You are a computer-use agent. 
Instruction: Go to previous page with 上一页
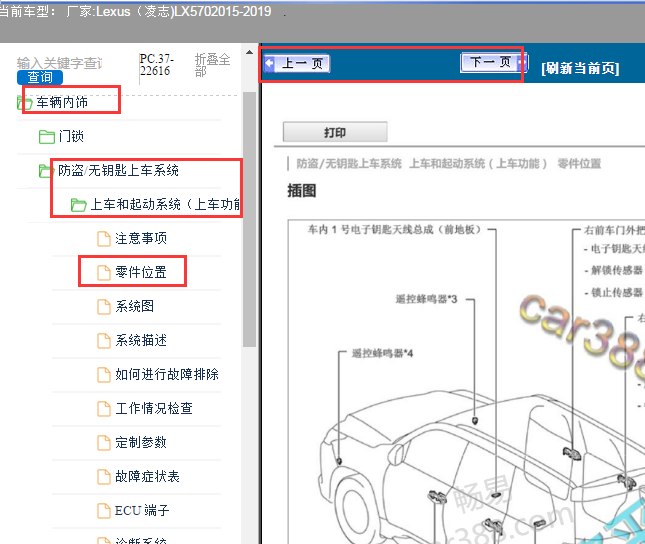pos(297,64)
